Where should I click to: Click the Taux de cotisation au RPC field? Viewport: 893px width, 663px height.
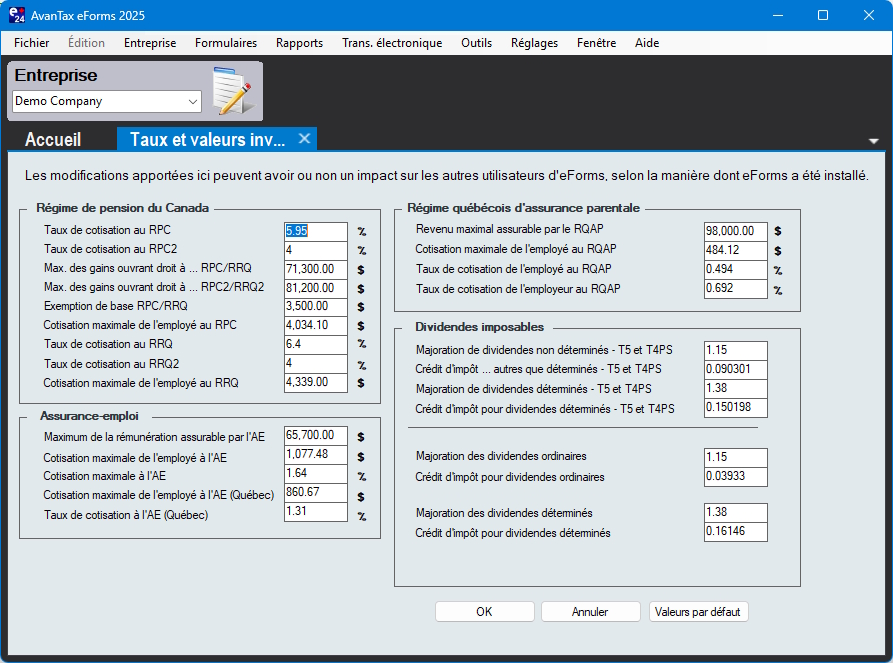pyautogui.click(x=315, y=231)
